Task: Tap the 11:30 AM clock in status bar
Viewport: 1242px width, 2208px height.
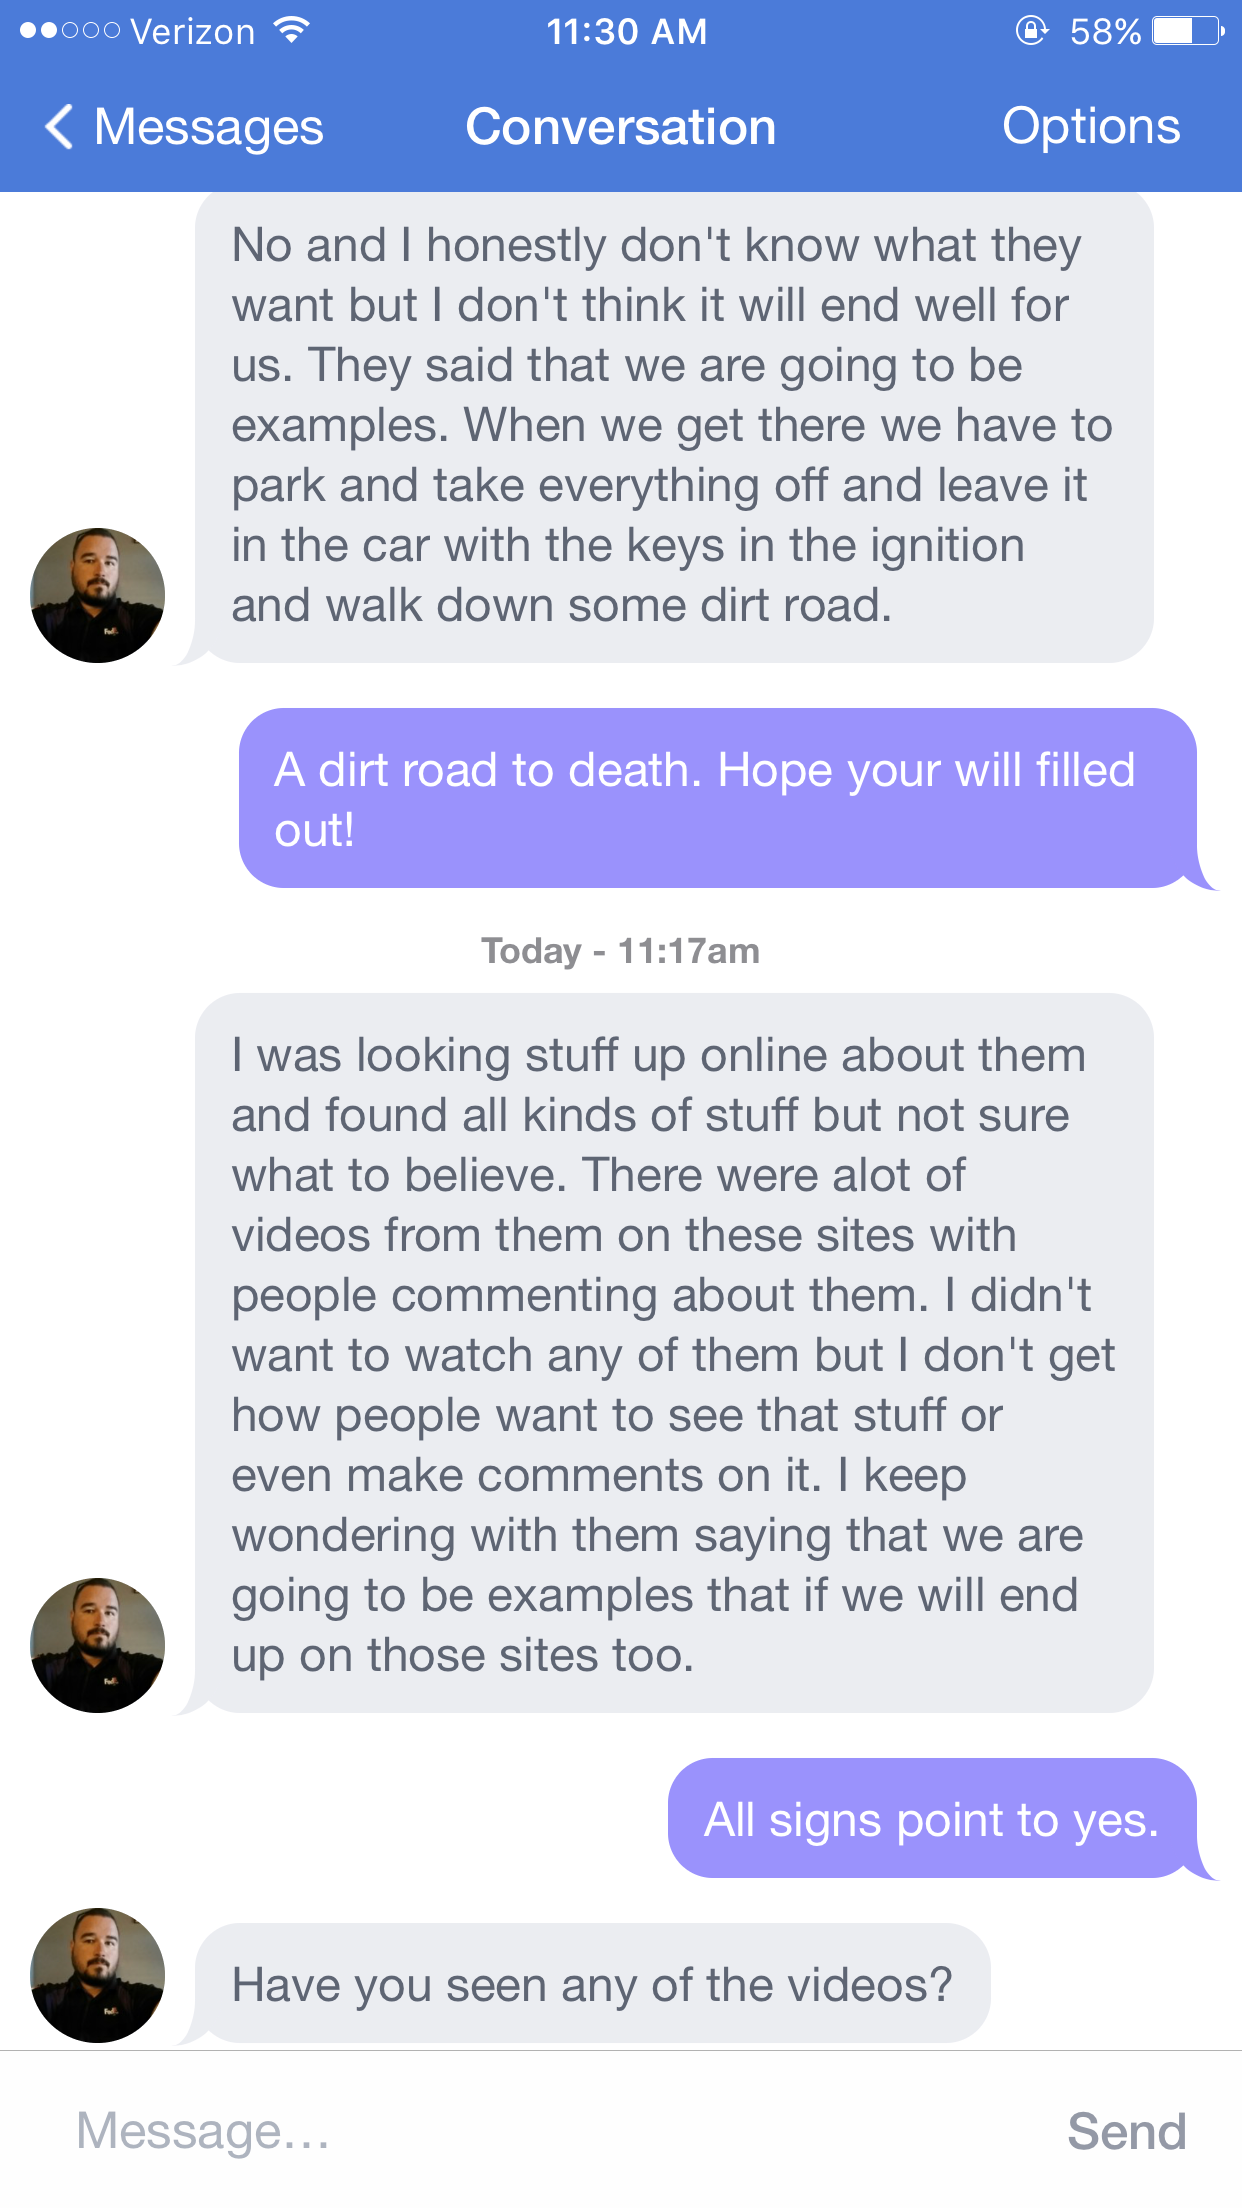Action: [626, 31]
